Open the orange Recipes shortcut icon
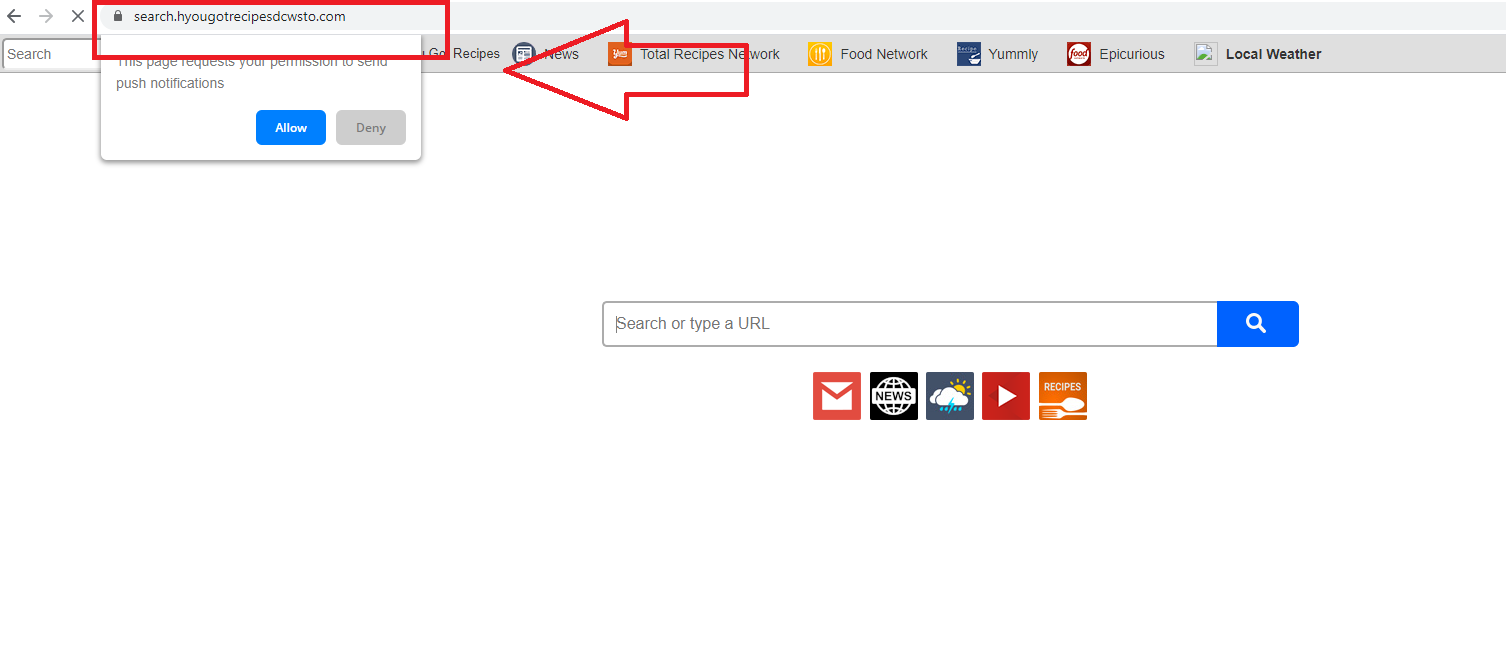 pyautogui.click(x=1063, y=396)
